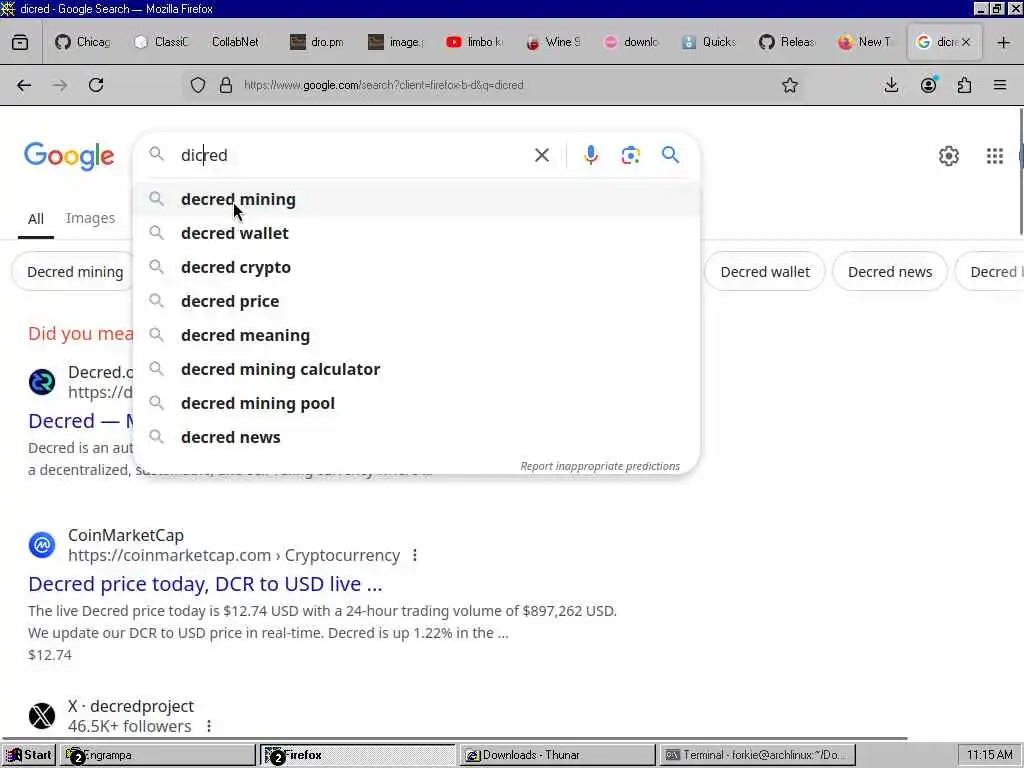Screen dimensions: 1024x768
Task: Choose the suggestion decred mining pool
Action: pos(417,403)
